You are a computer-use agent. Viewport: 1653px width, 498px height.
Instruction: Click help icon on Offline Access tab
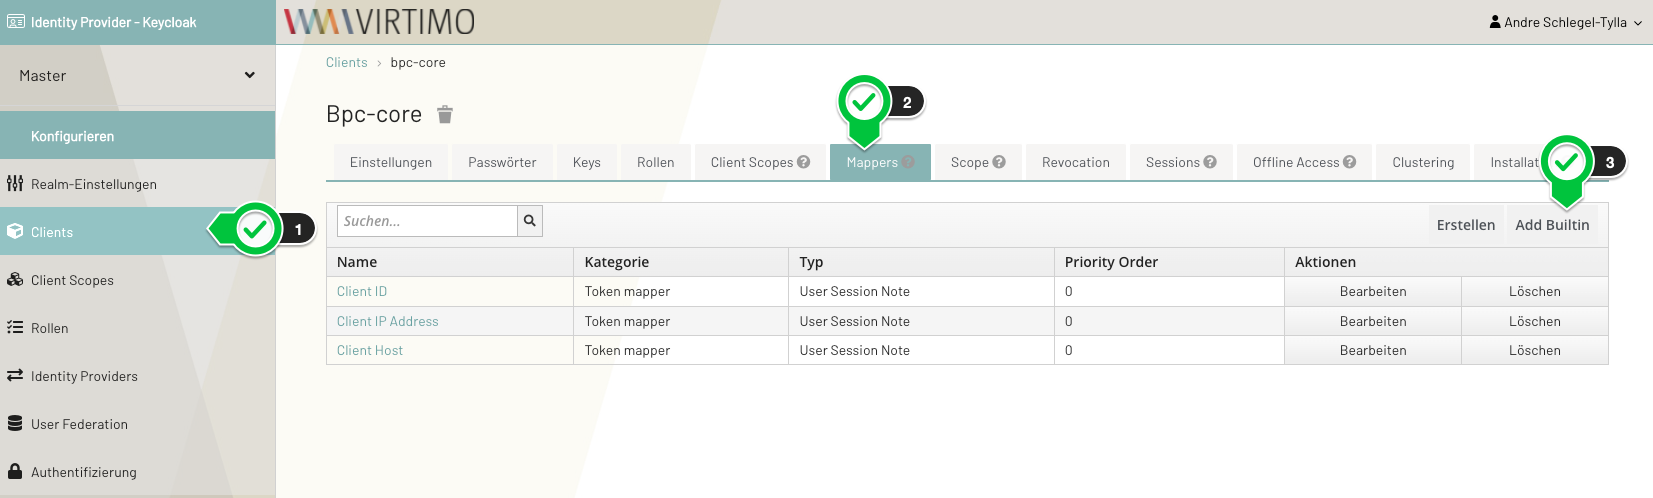click(x=1350, y=162)
